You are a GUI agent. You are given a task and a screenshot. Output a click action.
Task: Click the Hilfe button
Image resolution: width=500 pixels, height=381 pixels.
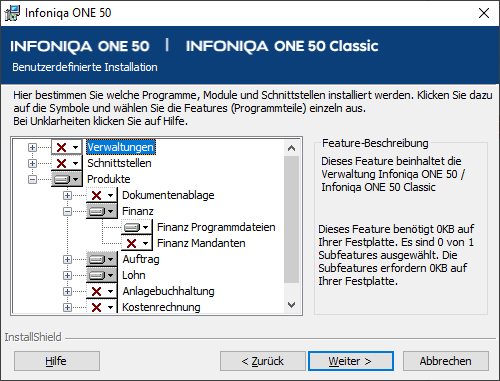click(57, 361)
